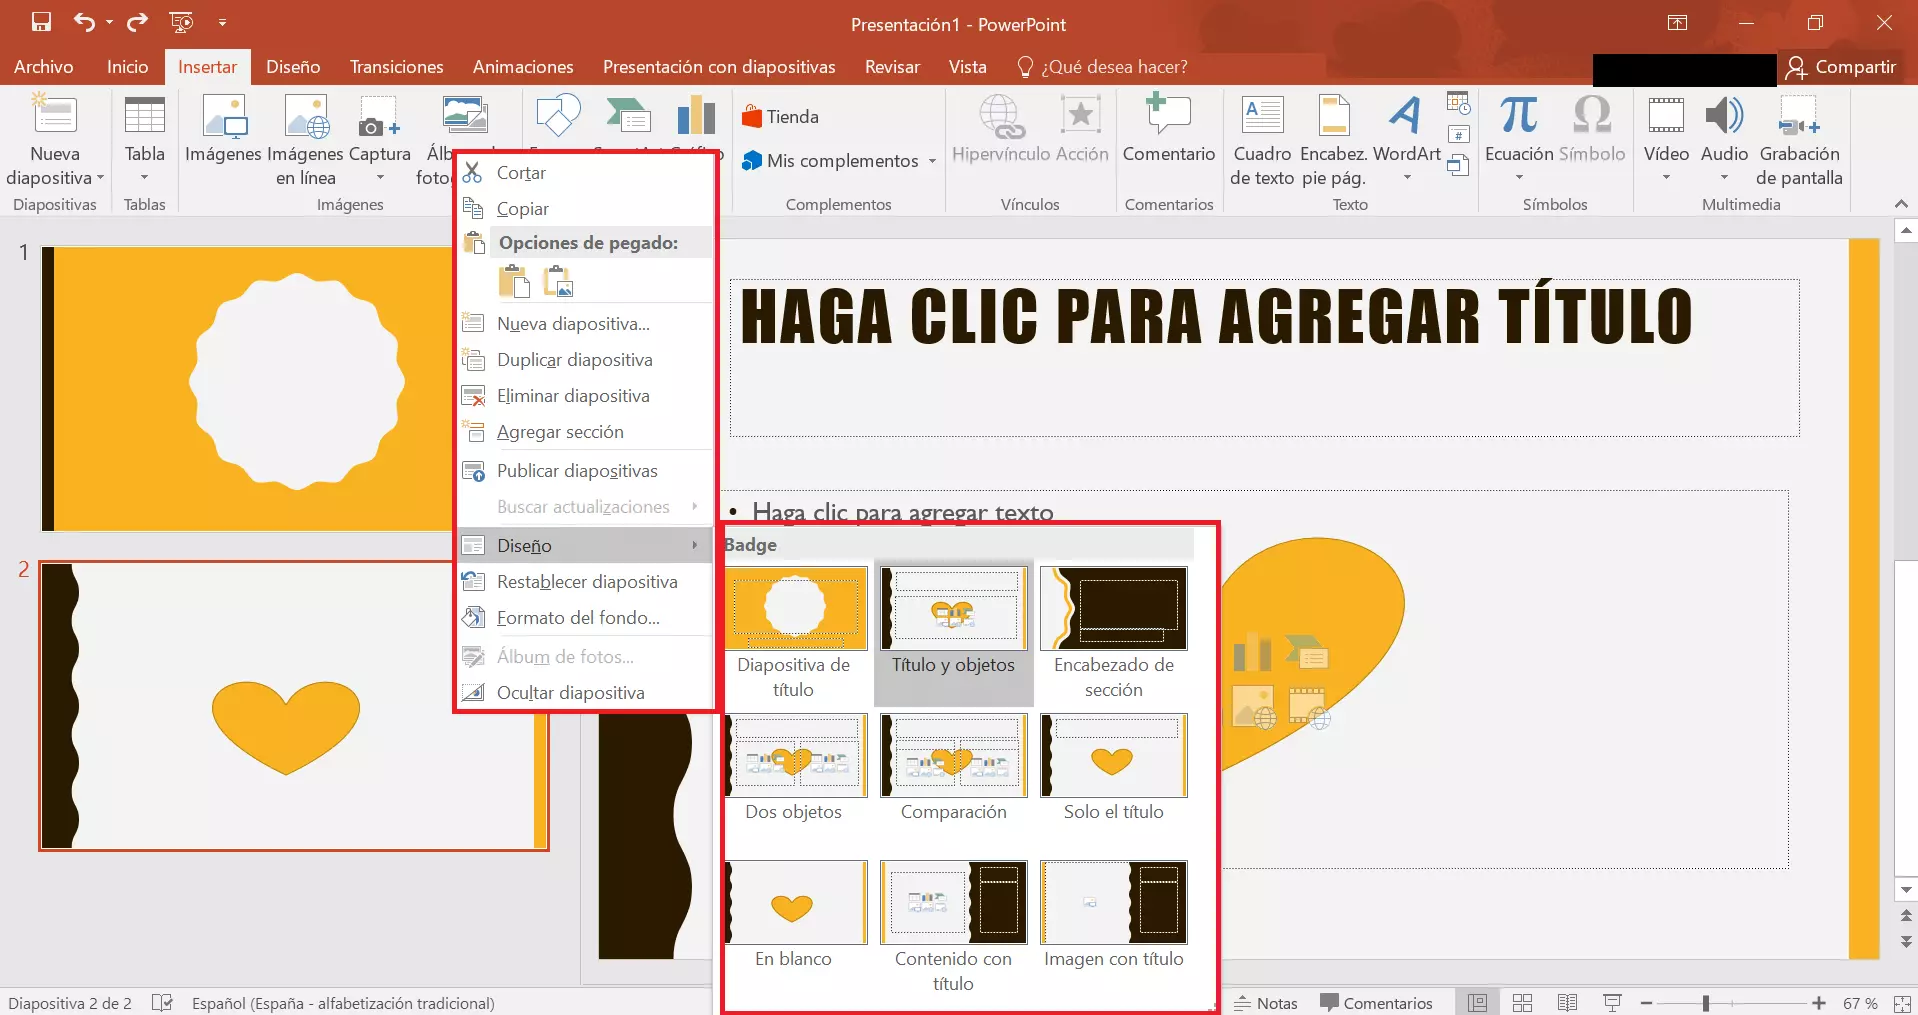This screenshot has height=1015, width=1918.
Task: Choose Formato del fondo… entry
Action: [x=584, y=618]
